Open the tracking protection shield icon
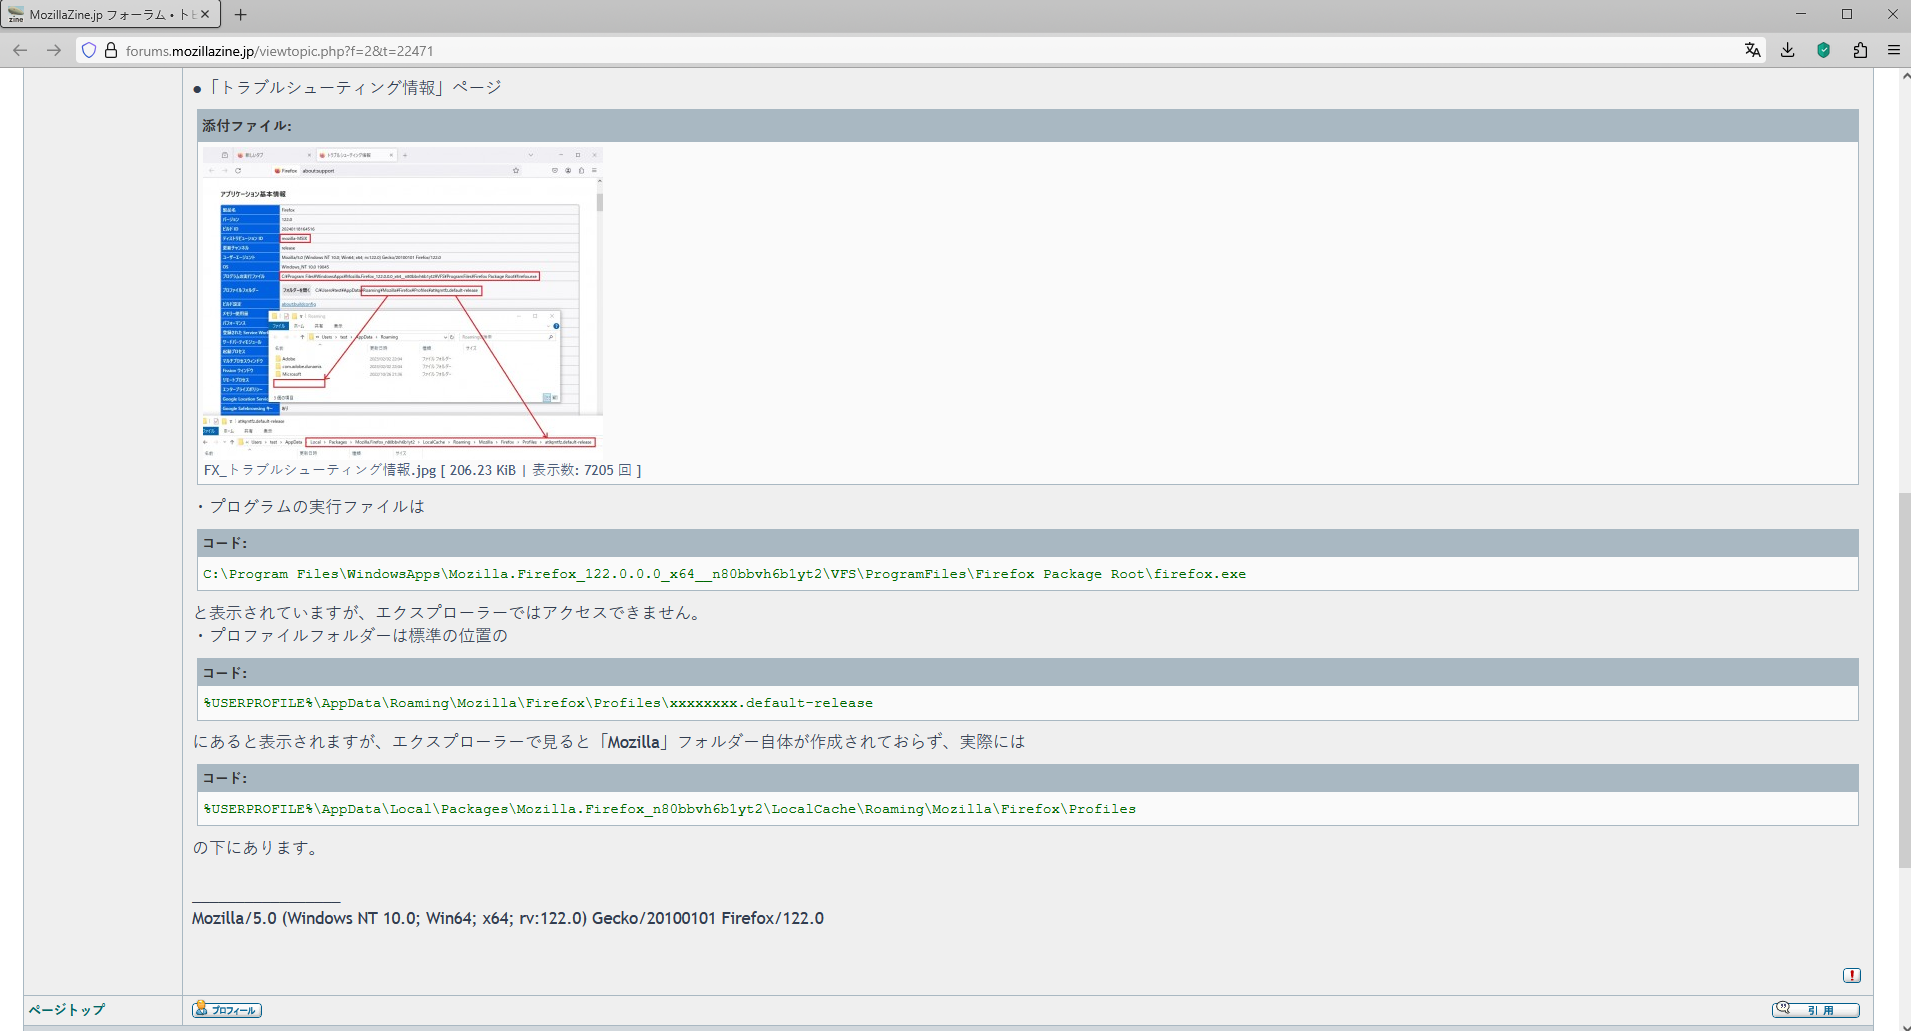1911x1031 pixels. coord(89,50)
